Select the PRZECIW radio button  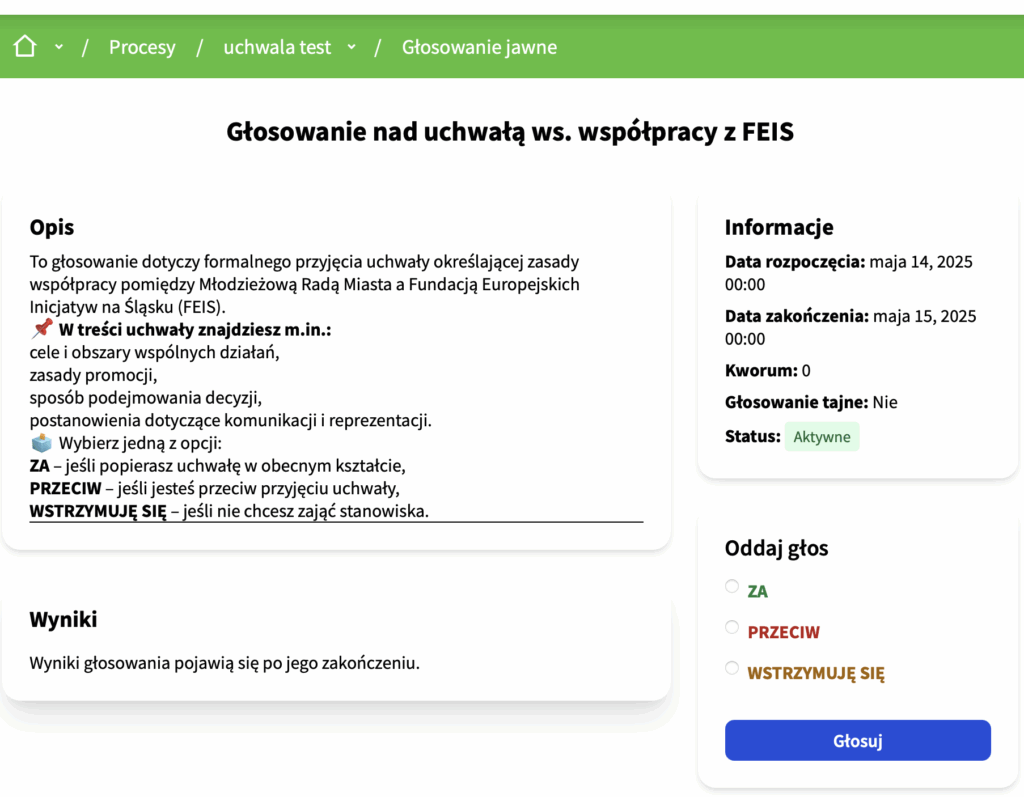tap(731, 627)
